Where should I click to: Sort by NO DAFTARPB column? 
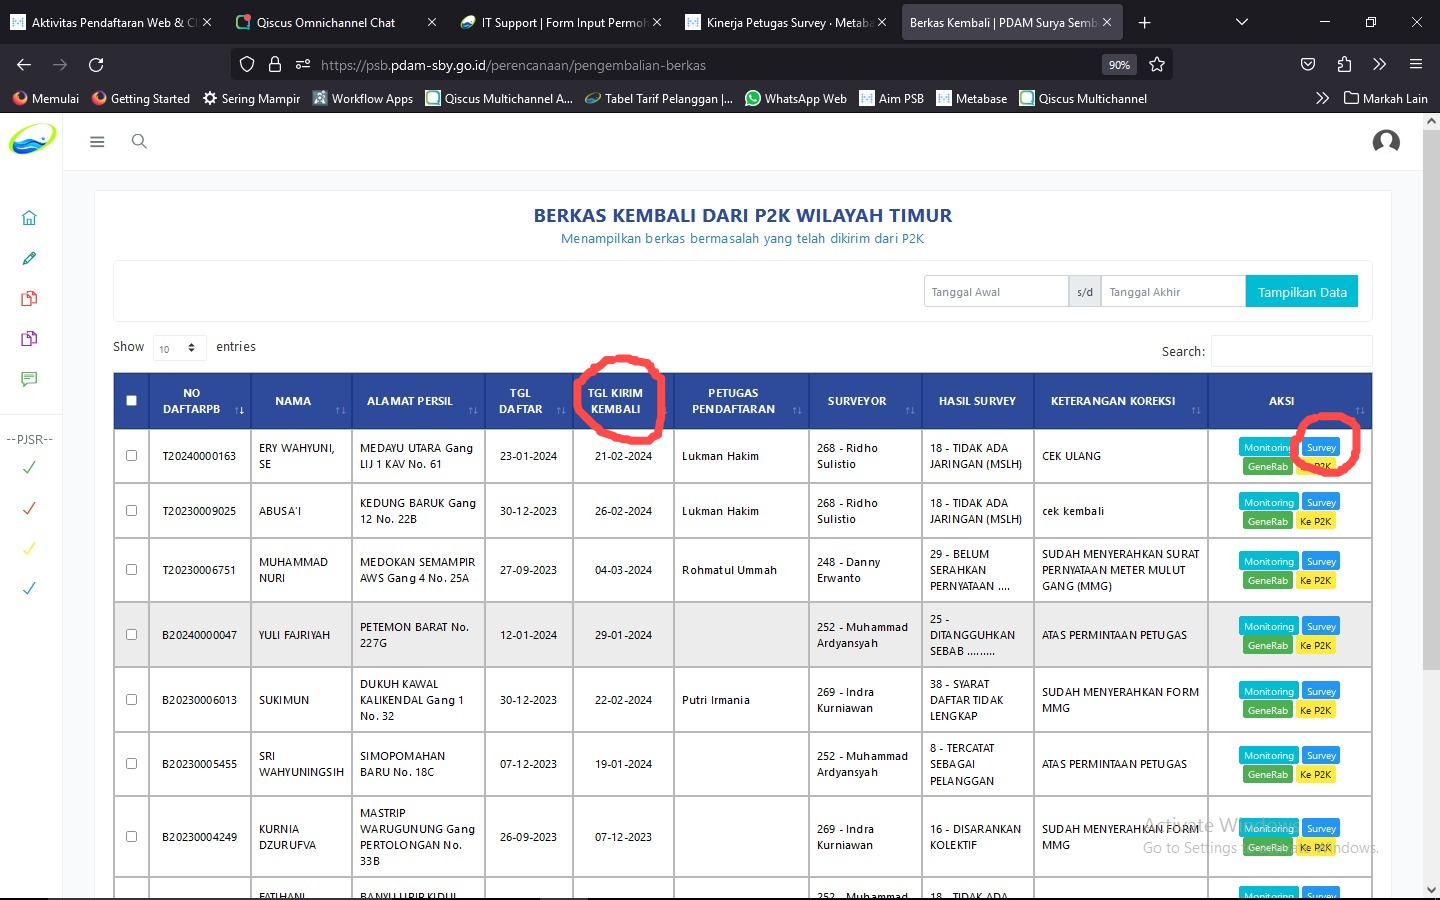tap(199, 401)
